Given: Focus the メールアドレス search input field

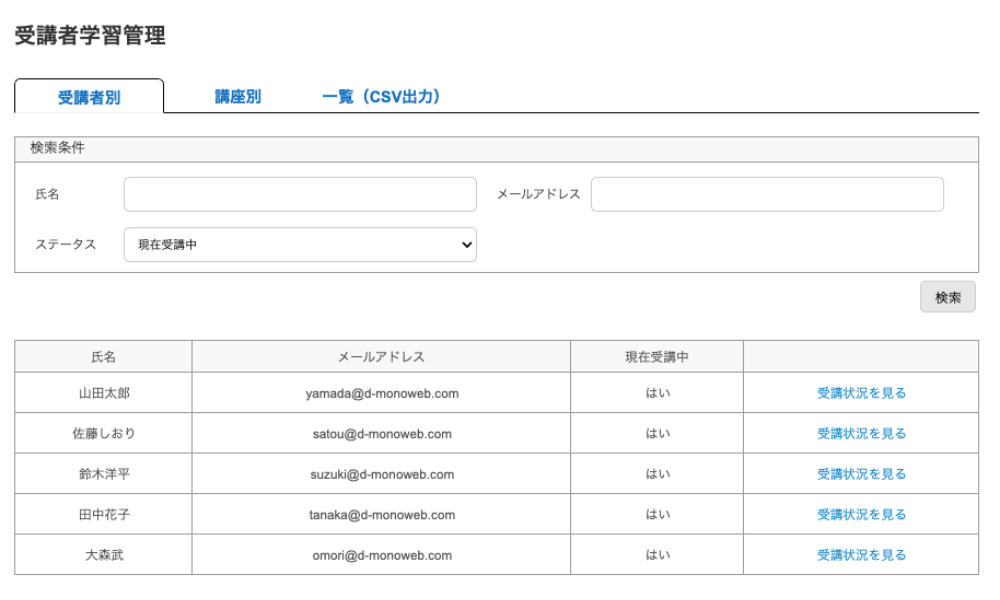Looking at the screenshot, I should click(767, 194).
